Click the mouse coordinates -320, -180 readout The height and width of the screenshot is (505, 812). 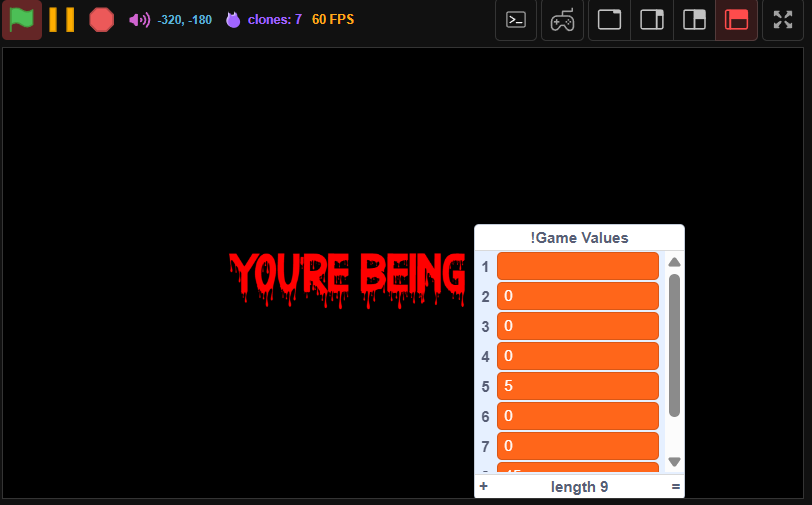184,20
